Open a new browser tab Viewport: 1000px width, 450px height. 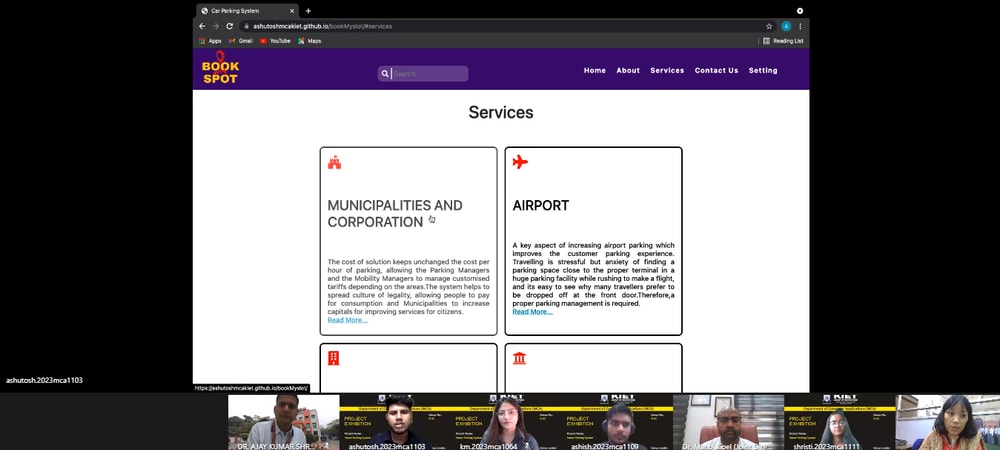[x=308, y=11]
